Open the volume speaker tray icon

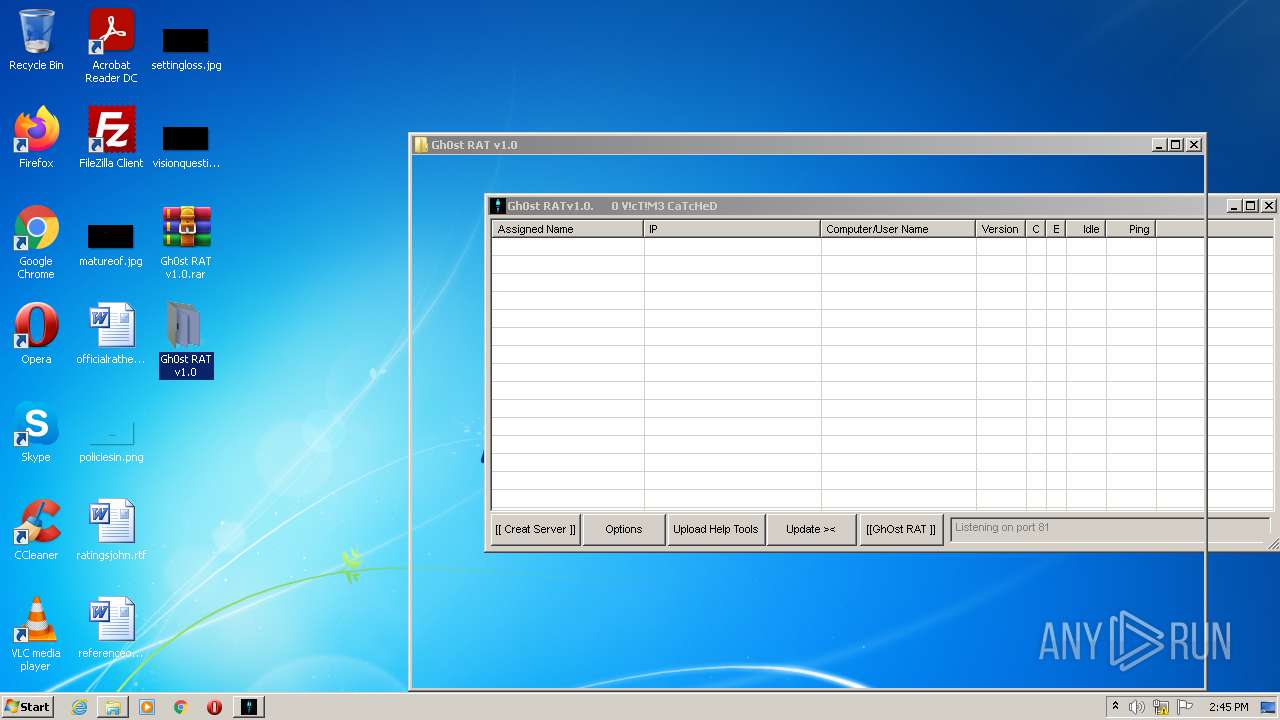tap(1137, 707)
